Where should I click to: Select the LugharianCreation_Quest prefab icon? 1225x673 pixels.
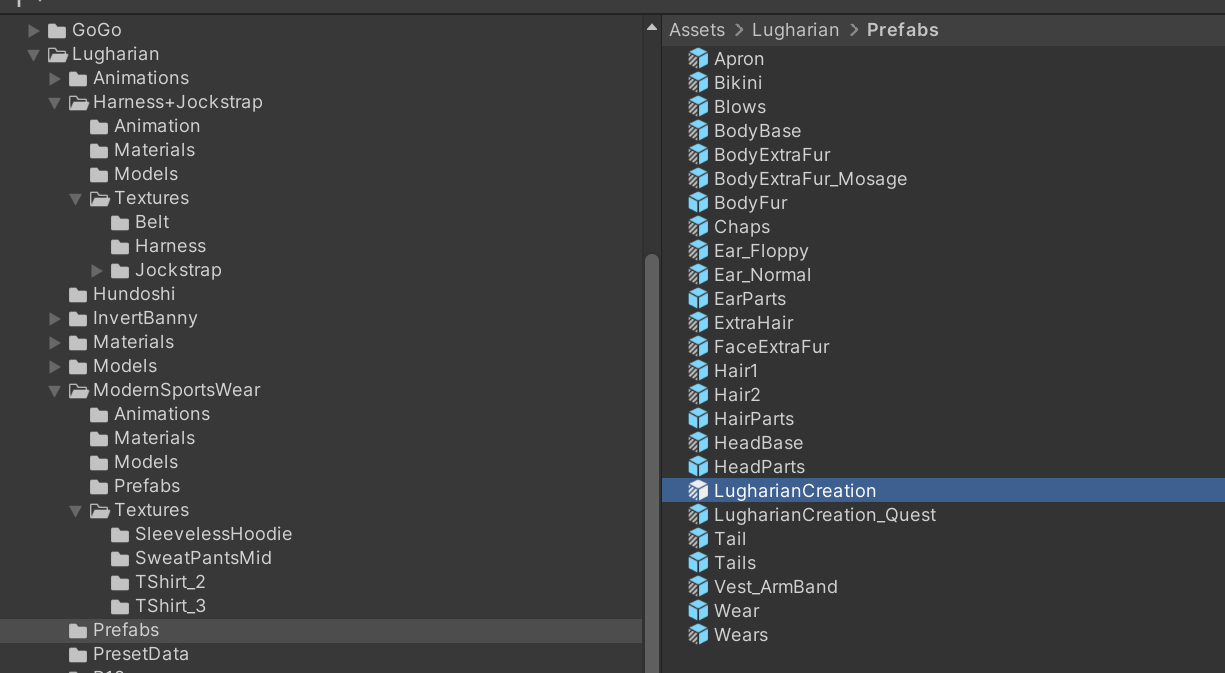[698, 515]
